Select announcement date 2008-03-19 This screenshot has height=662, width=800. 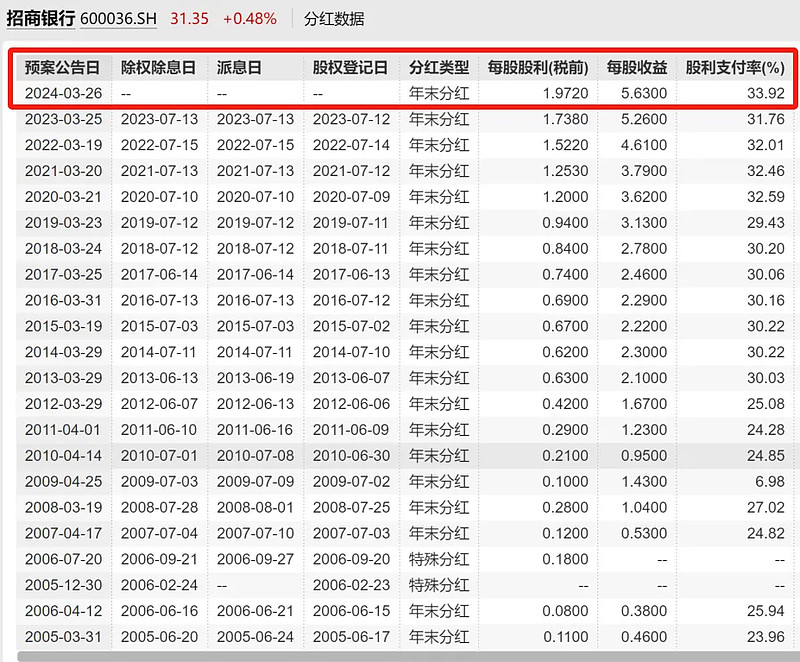(x=63, y=507)
